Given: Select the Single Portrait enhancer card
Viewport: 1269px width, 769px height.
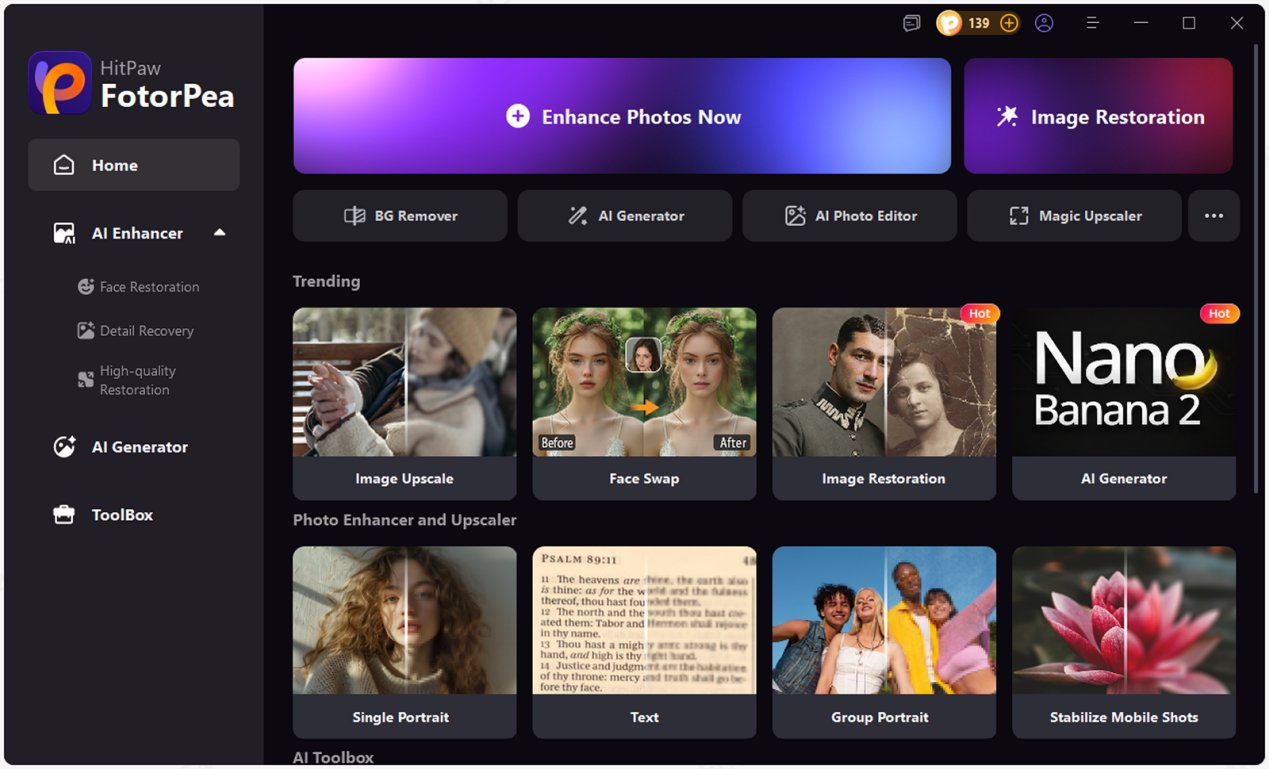Looking at the screenshot, I should click(404, 642).
